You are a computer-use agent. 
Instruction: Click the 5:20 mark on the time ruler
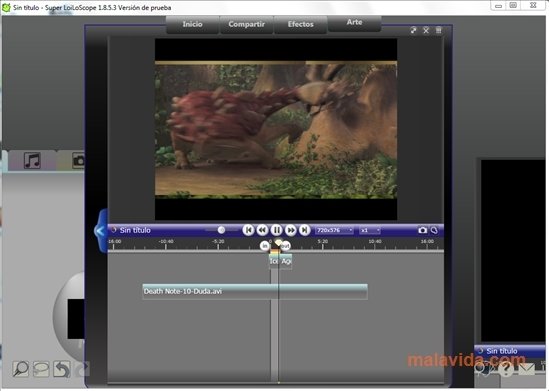pyautogui.click(x=322, y=242)
